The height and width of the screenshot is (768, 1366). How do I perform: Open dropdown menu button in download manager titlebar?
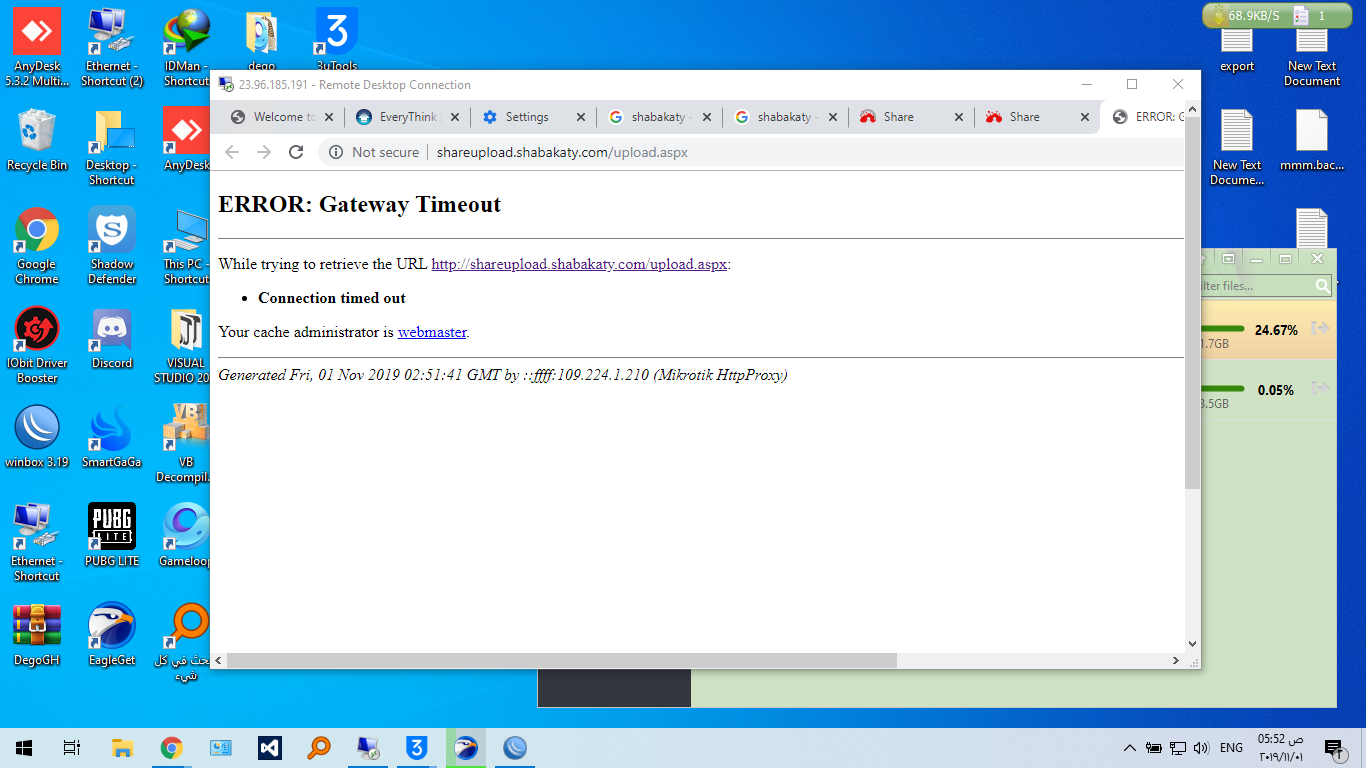1229,258
